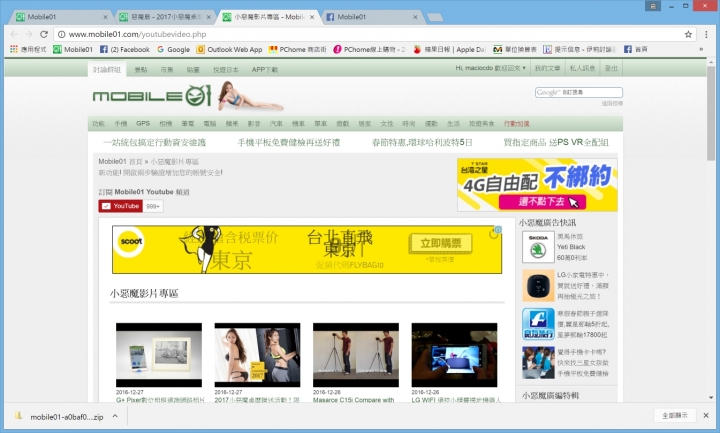Open the Google bookmark
This screenshot has width=720, height=433.
click(x=174, y=49)
